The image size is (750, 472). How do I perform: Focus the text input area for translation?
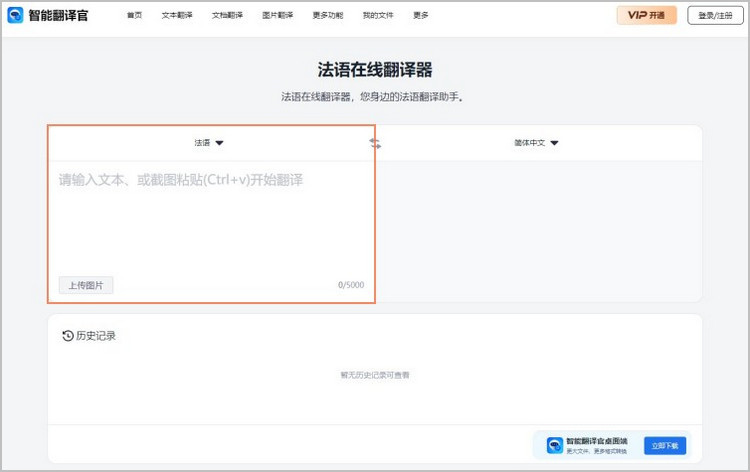(211, 218)
